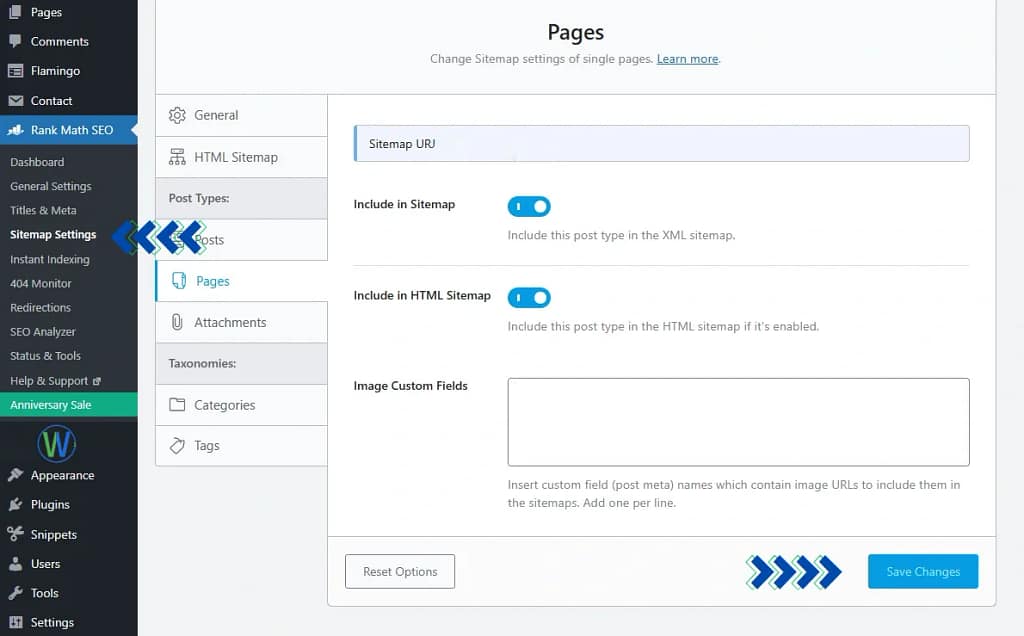Click the Pages page icon in settings panel
Image resolution: width=1024 pixels, height=636 pixels.
(x=181, y=281)
